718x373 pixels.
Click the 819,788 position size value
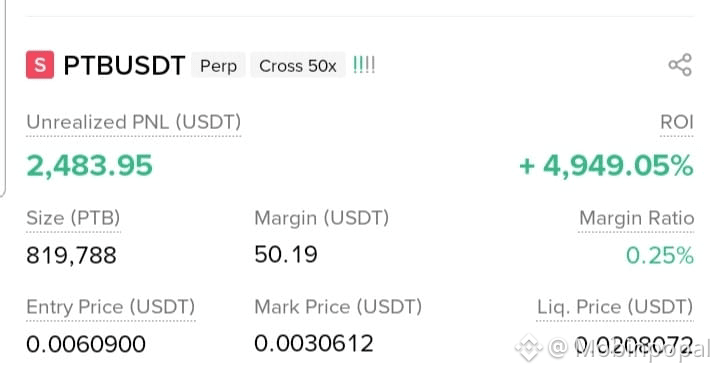[x=71, y=255]
